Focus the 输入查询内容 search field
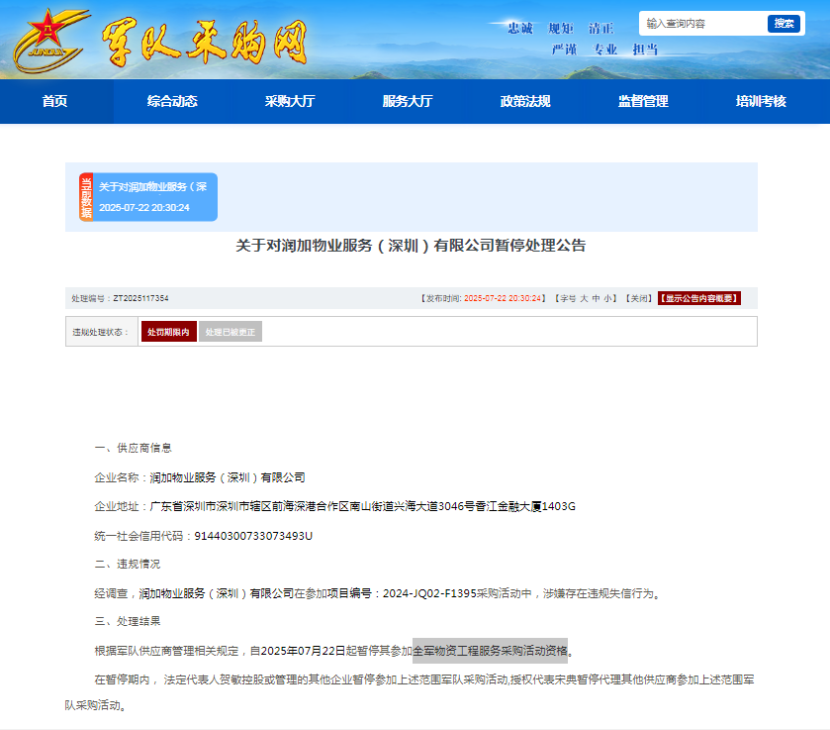830x730 pixels. (x=702, y=24)
